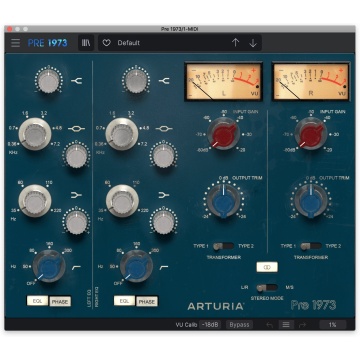Screen dimensions: 360x360
Task: Open the preset library browser icon
Action: pyautogui.click(x=86, y=43)
